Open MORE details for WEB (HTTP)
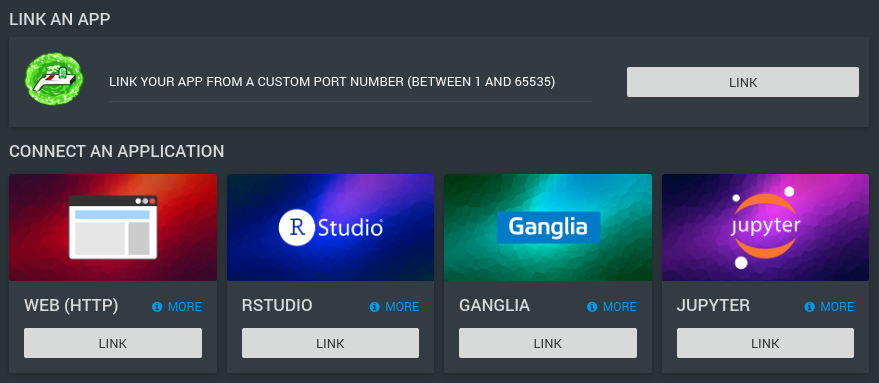Image resolution: width=879 pixels, height=383 pixels. pos(184,307)
